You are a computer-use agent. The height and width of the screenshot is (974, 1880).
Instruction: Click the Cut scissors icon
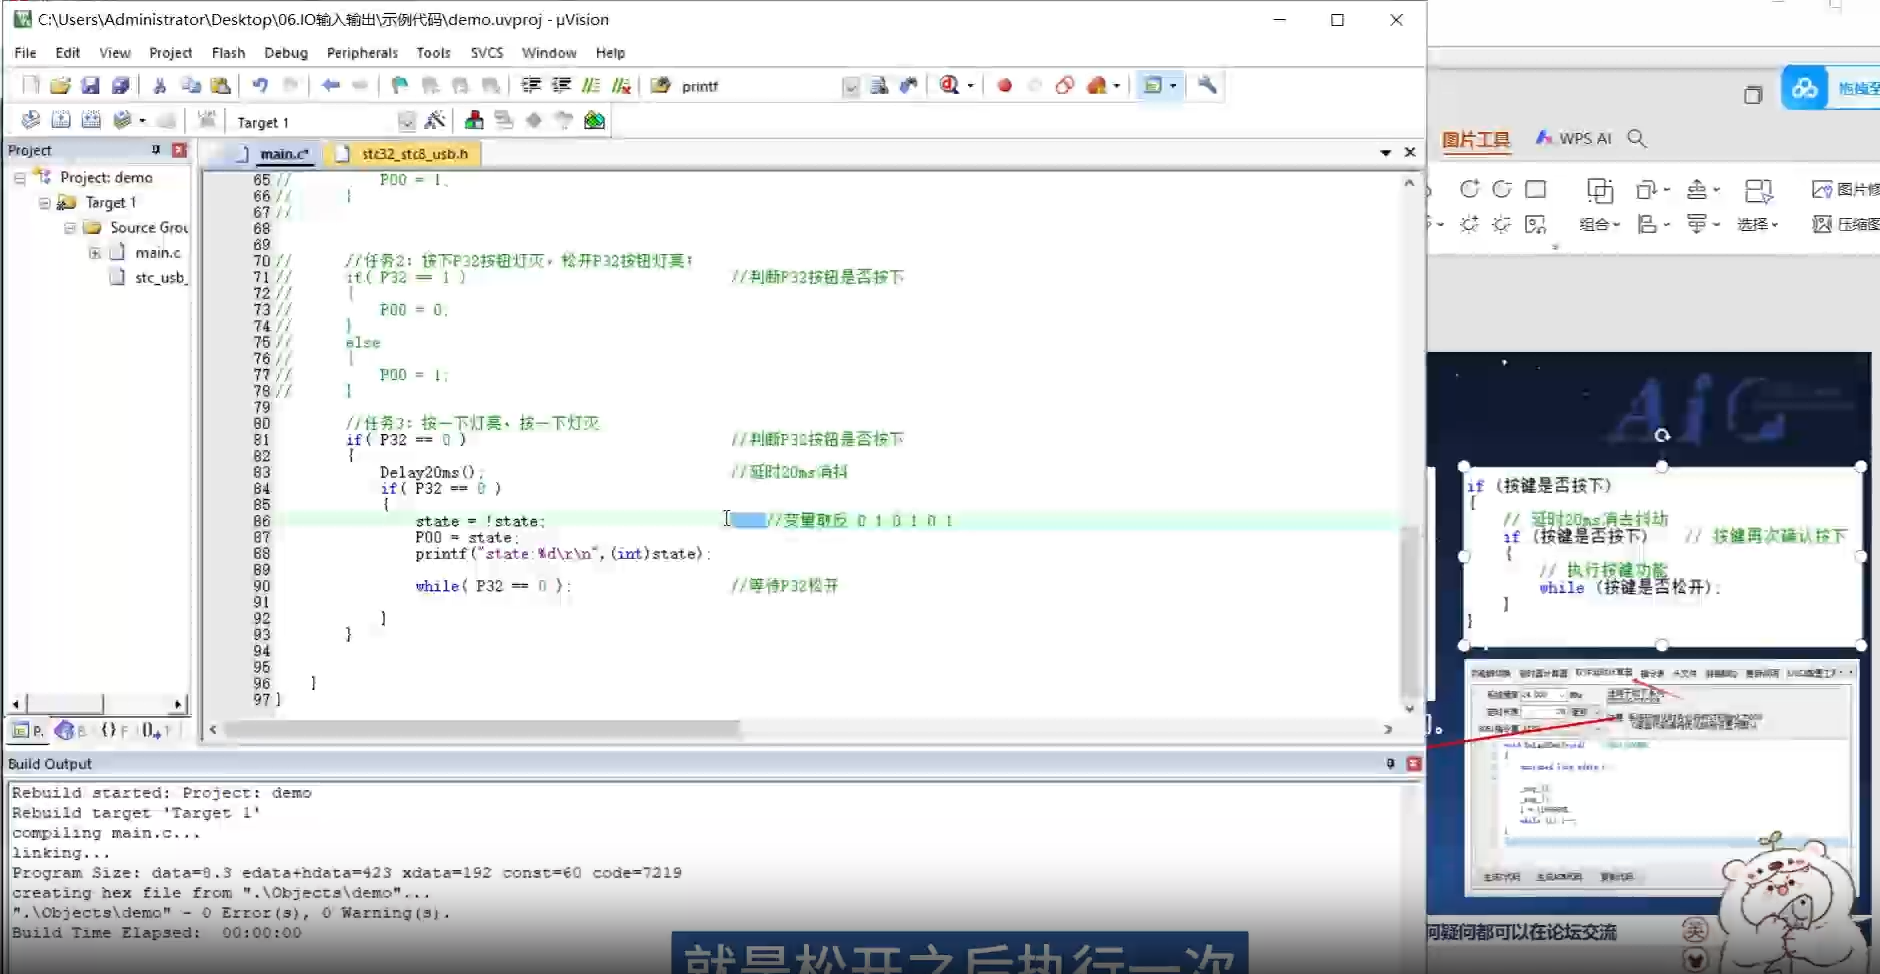pos(159,86)
